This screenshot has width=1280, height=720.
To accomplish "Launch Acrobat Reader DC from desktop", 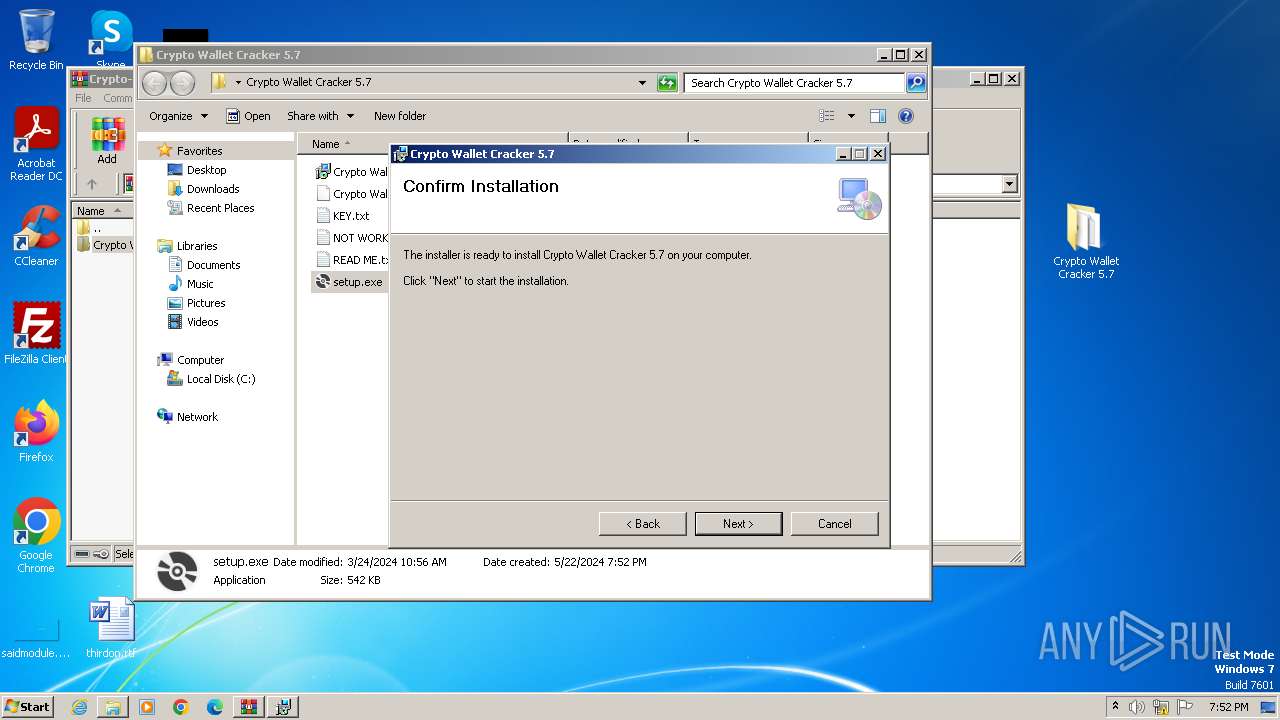I will tap(36, 145).
